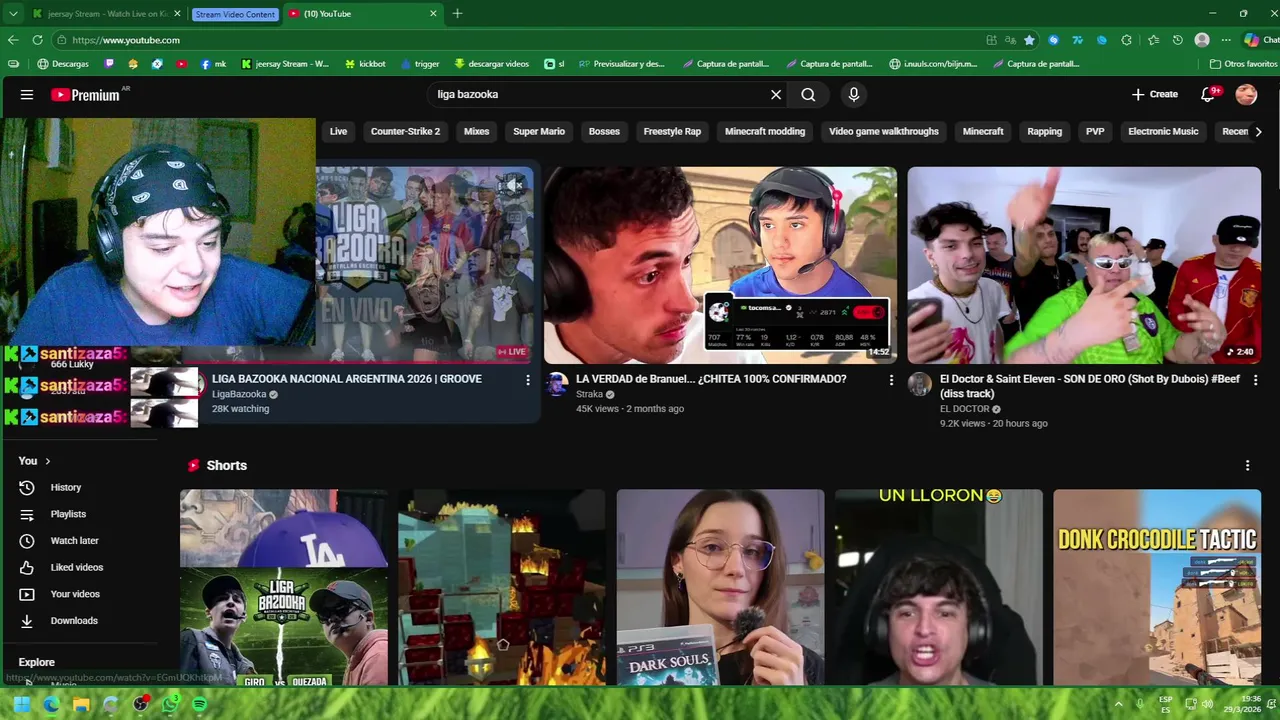The height and width of the screenshot is (720, 1280).
Task: Open History from the sidebar
Action: (66, 487)
